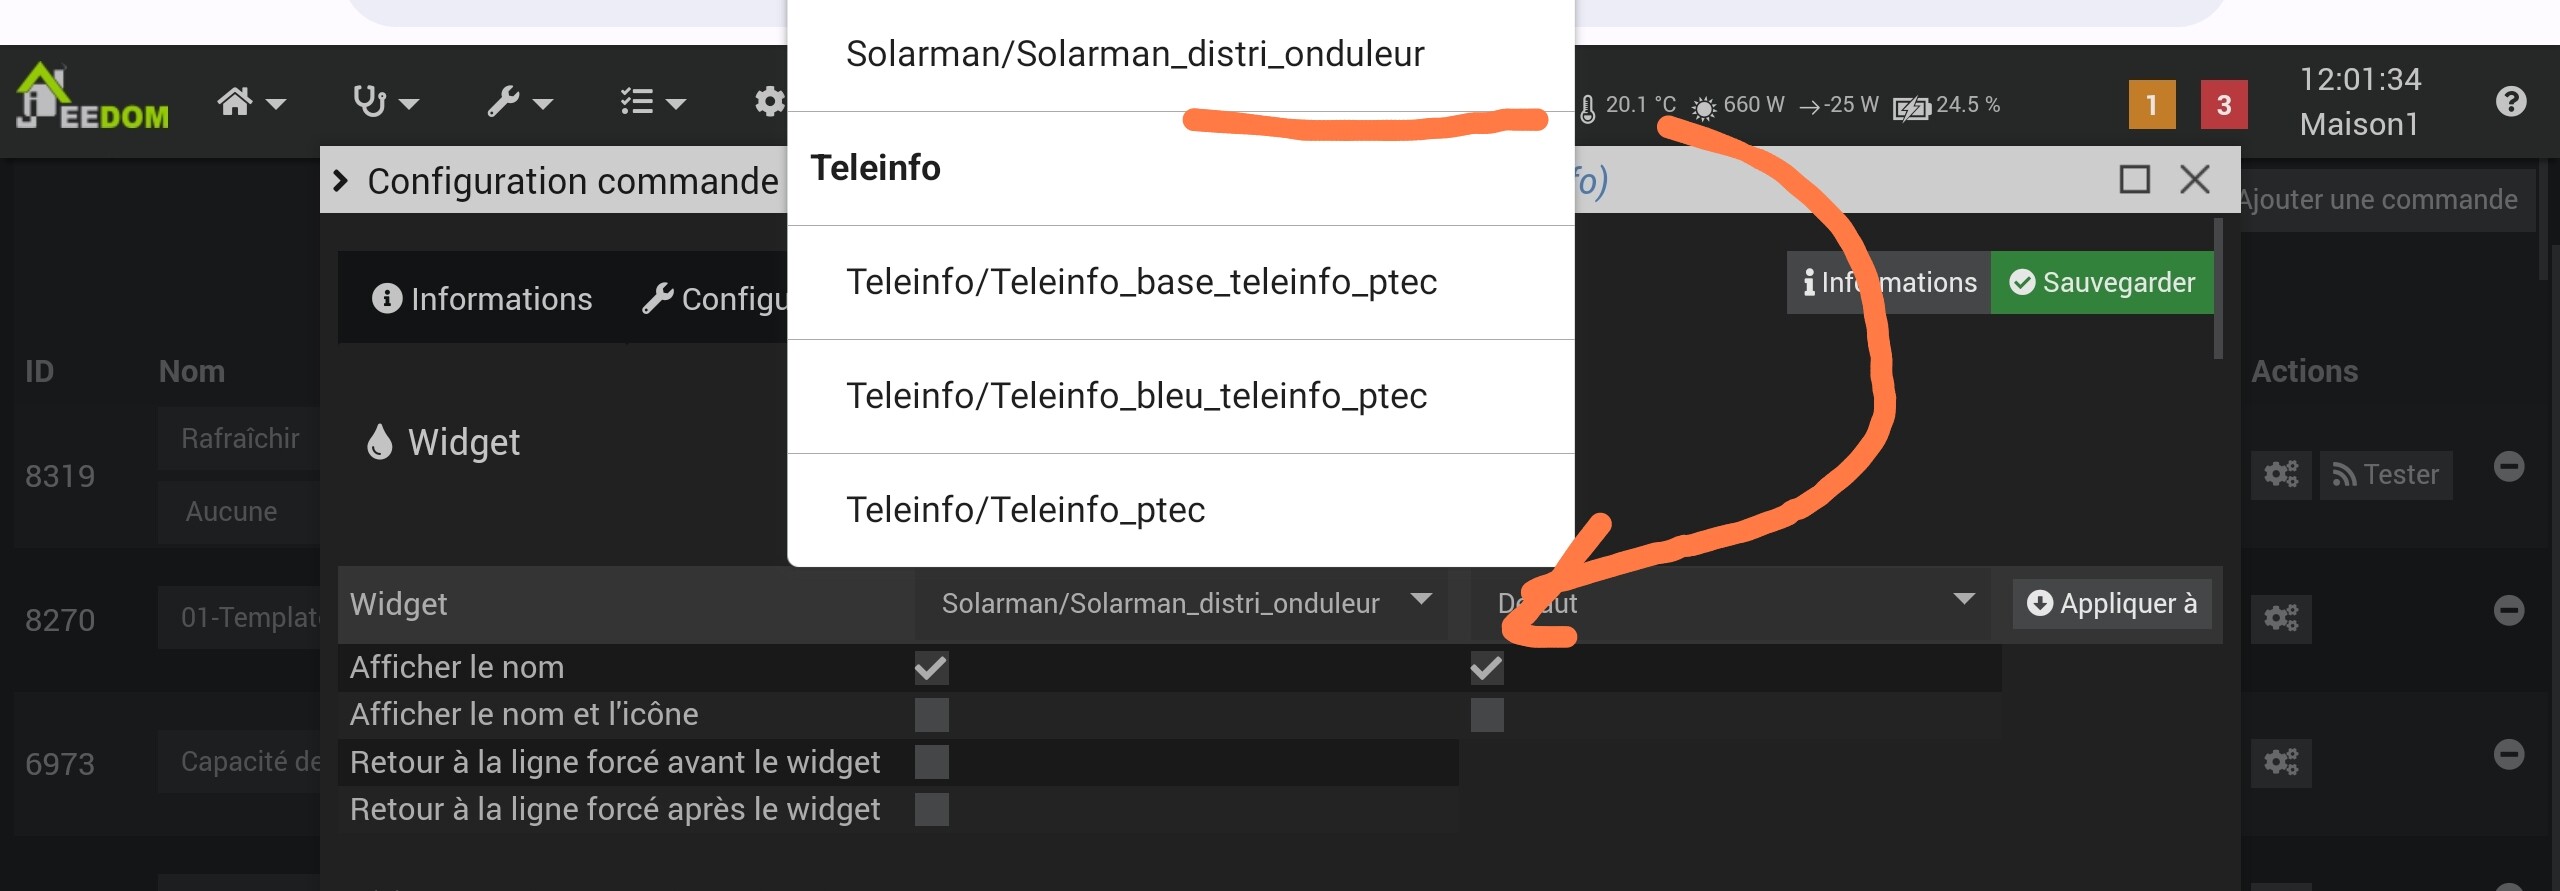Open the task list menu icon
This screenshot has width=2560, height=891.
point(651,102)
